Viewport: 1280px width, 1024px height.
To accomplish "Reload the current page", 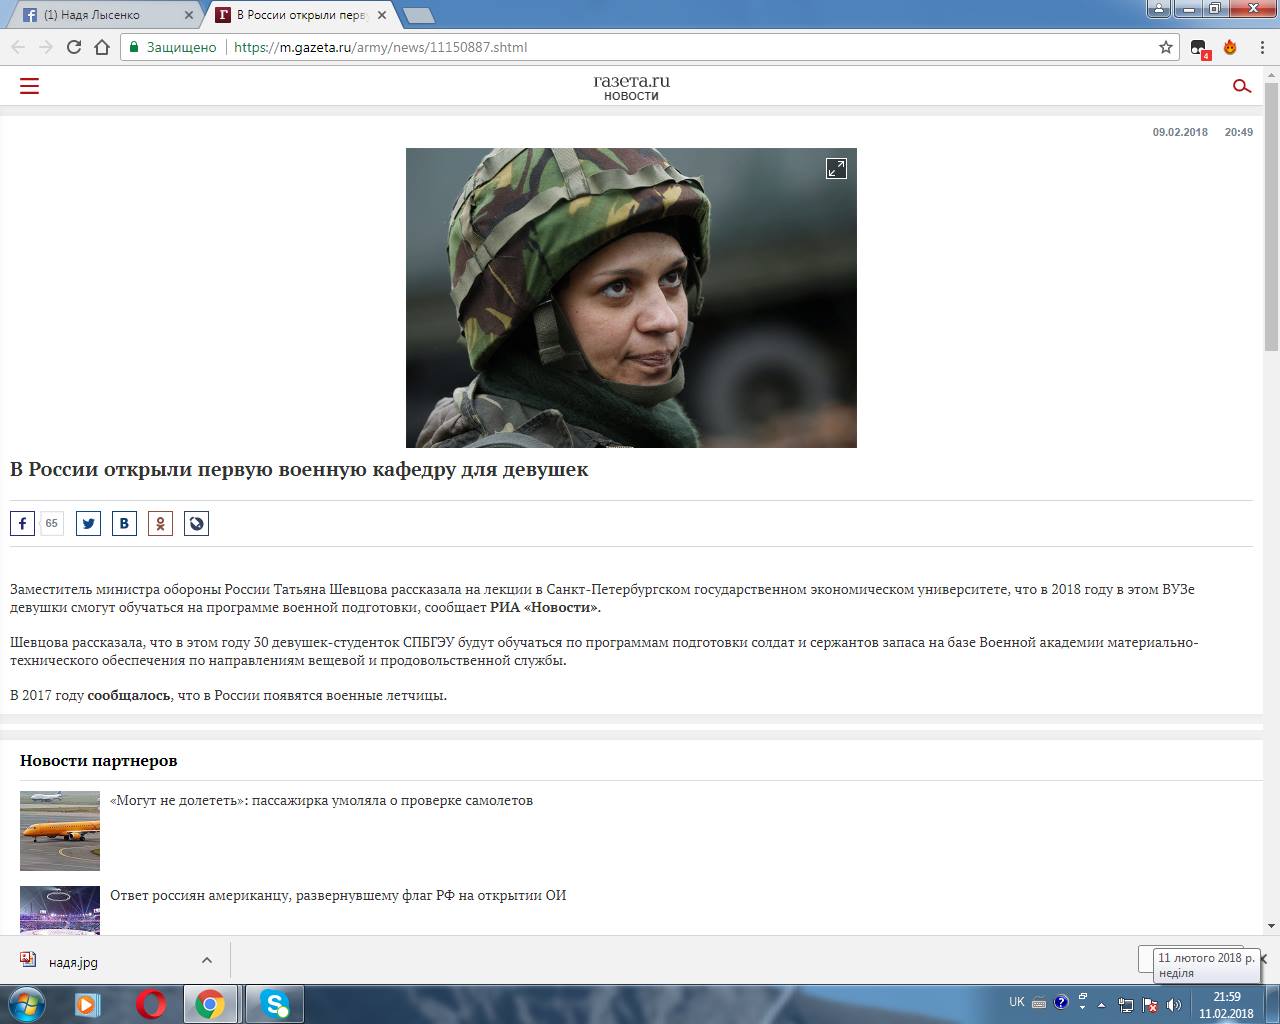I will [73, 47].
